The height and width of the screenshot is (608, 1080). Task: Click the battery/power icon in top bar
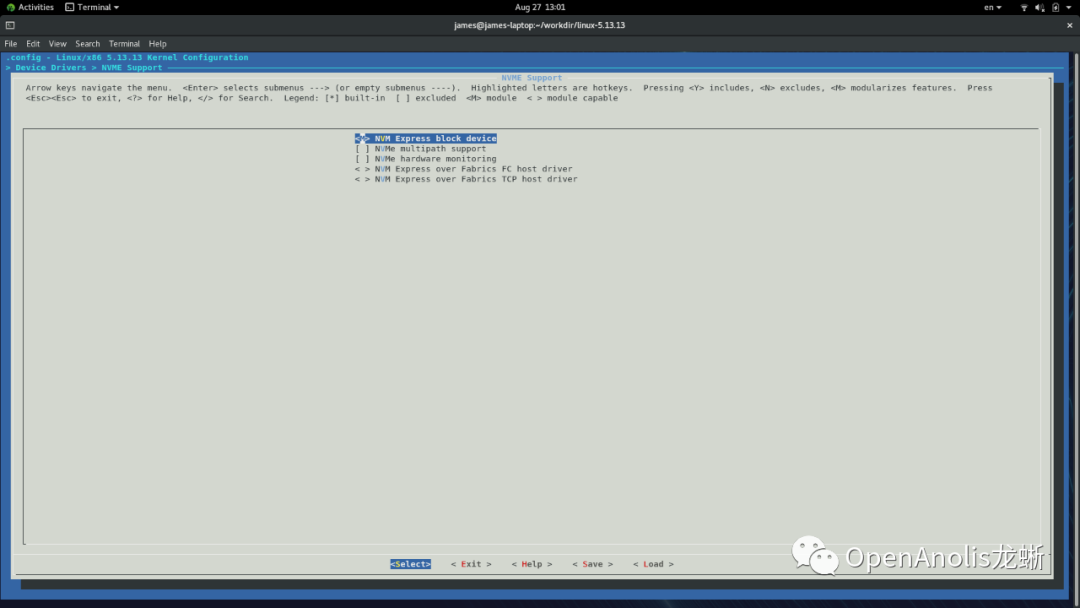pyautogui.click(x=1055, y=8)
